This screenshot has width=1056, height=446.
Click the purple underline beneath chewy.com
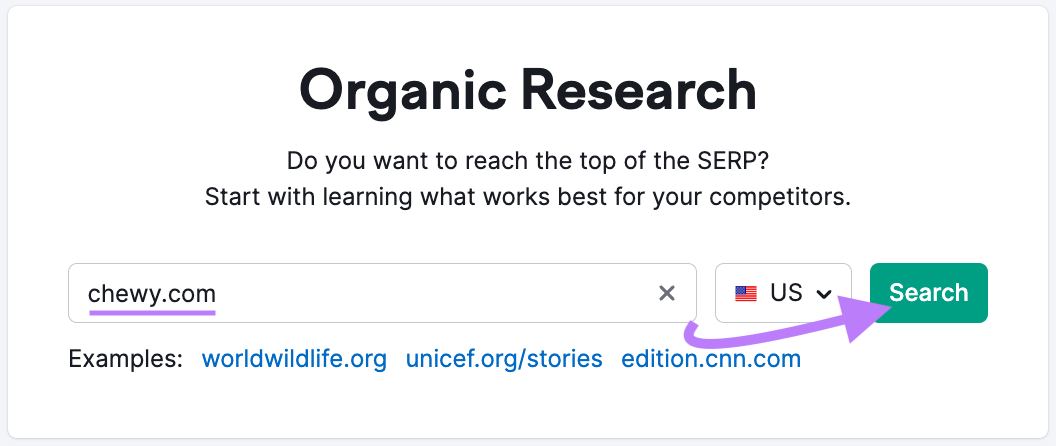(x=152, y=311)
